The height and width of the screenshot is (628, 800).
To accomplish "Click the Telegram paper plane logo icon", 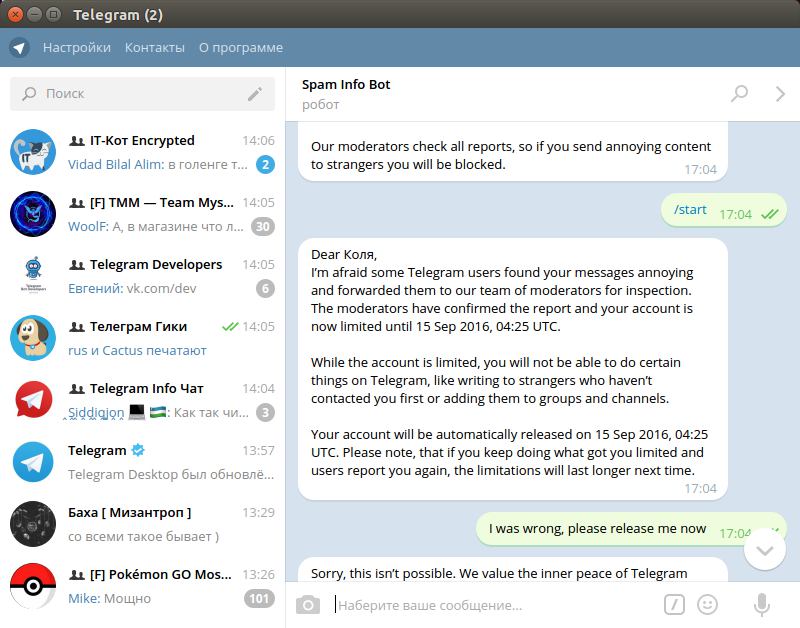I will click(x=19, y=47).
